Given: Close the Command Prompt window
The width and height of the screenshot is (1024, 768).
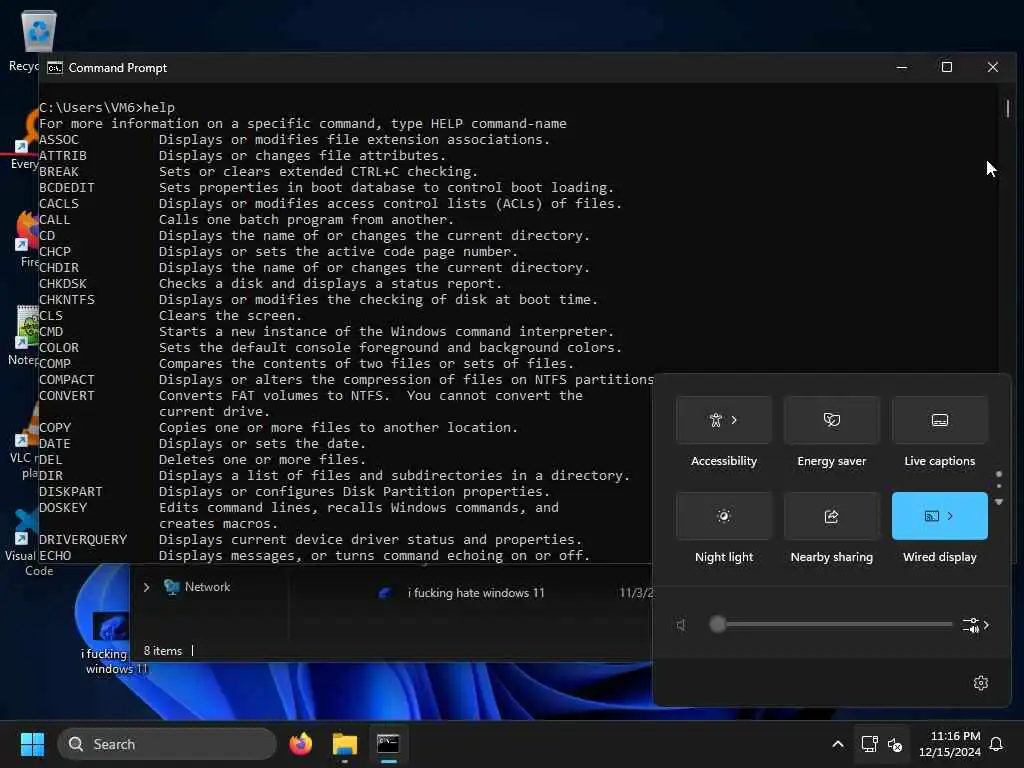Looking at the screenshot, I should (x=993, y=67).
